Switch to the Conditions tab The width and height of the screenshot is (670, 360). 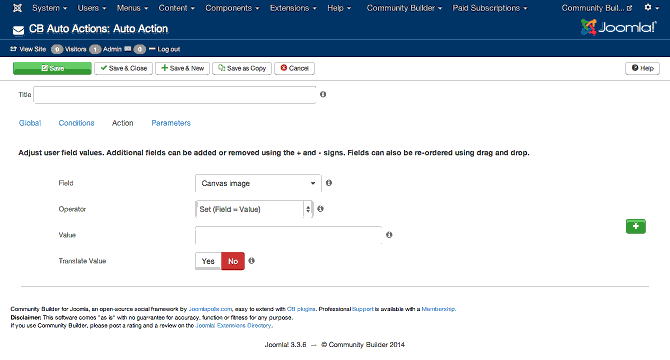tap(76, 123)
